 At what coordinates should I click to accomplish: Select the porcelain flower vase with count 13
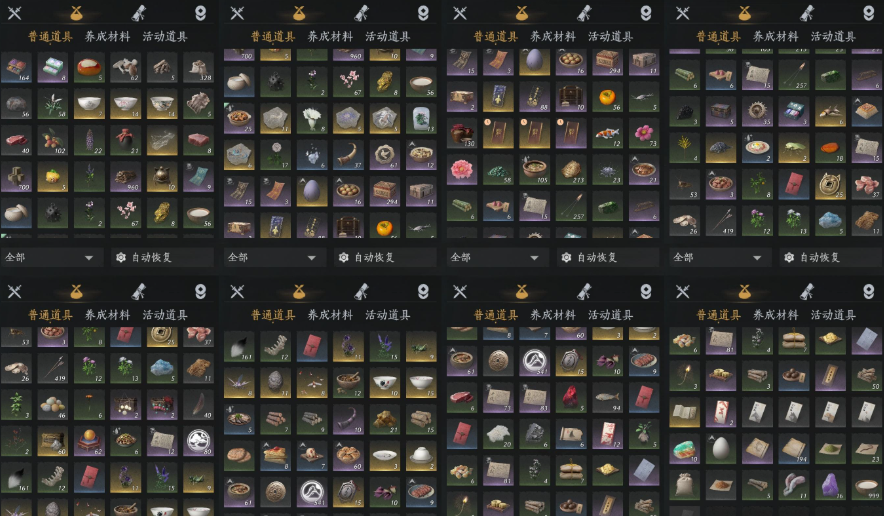(421, 119)
